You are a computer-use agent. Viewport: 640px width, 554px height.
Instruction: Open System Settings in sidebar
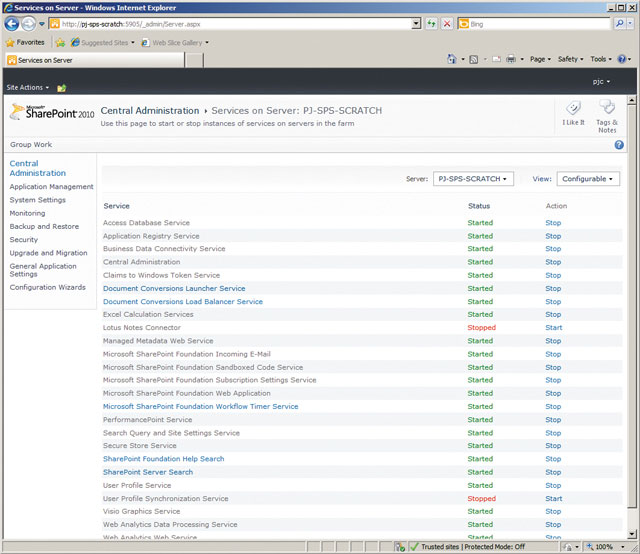tap(38, 200)
